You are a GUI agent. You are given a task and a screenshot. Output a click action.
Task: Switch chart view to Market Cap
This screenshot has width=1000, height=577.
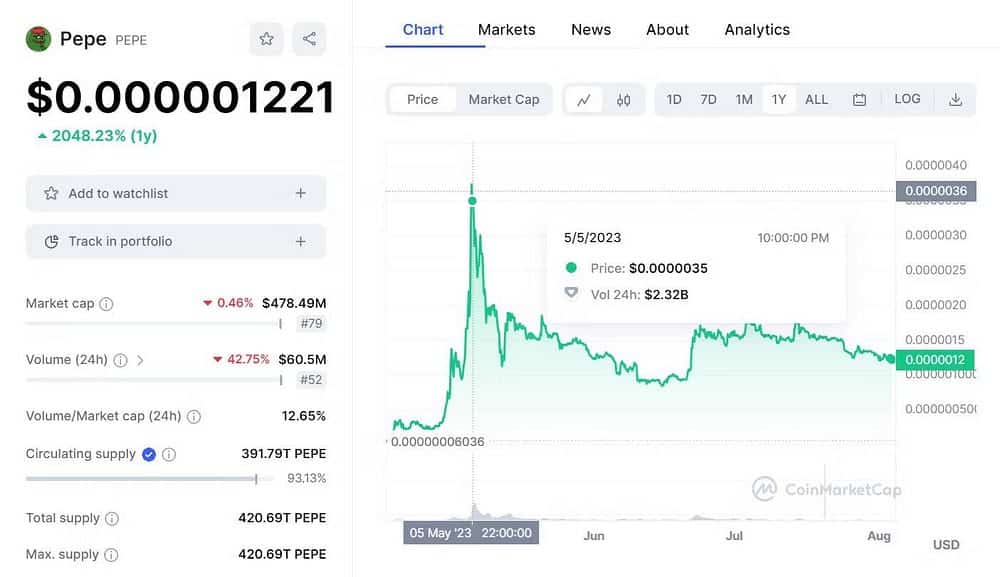coord(502,99)
